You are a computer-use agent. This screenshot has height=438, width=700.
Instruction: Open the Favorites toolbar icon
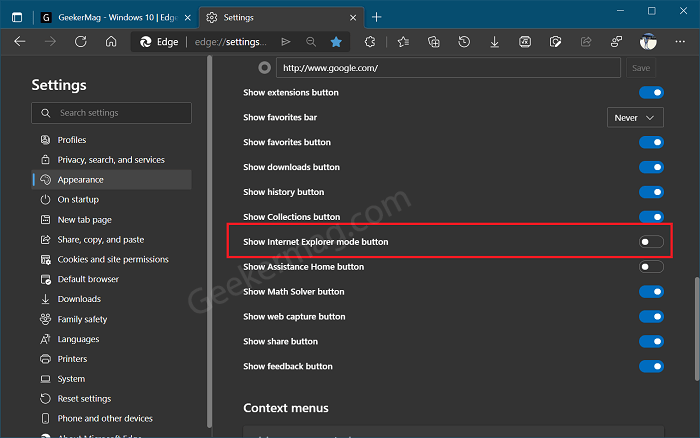pyautogui.click(x=403, y=42)
